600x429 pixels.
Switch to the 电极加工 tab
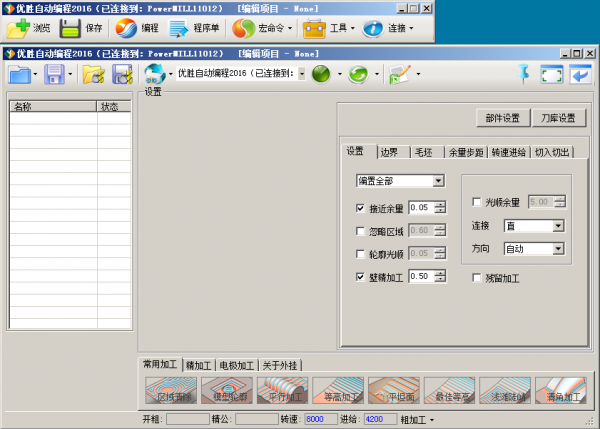point(237,365)
